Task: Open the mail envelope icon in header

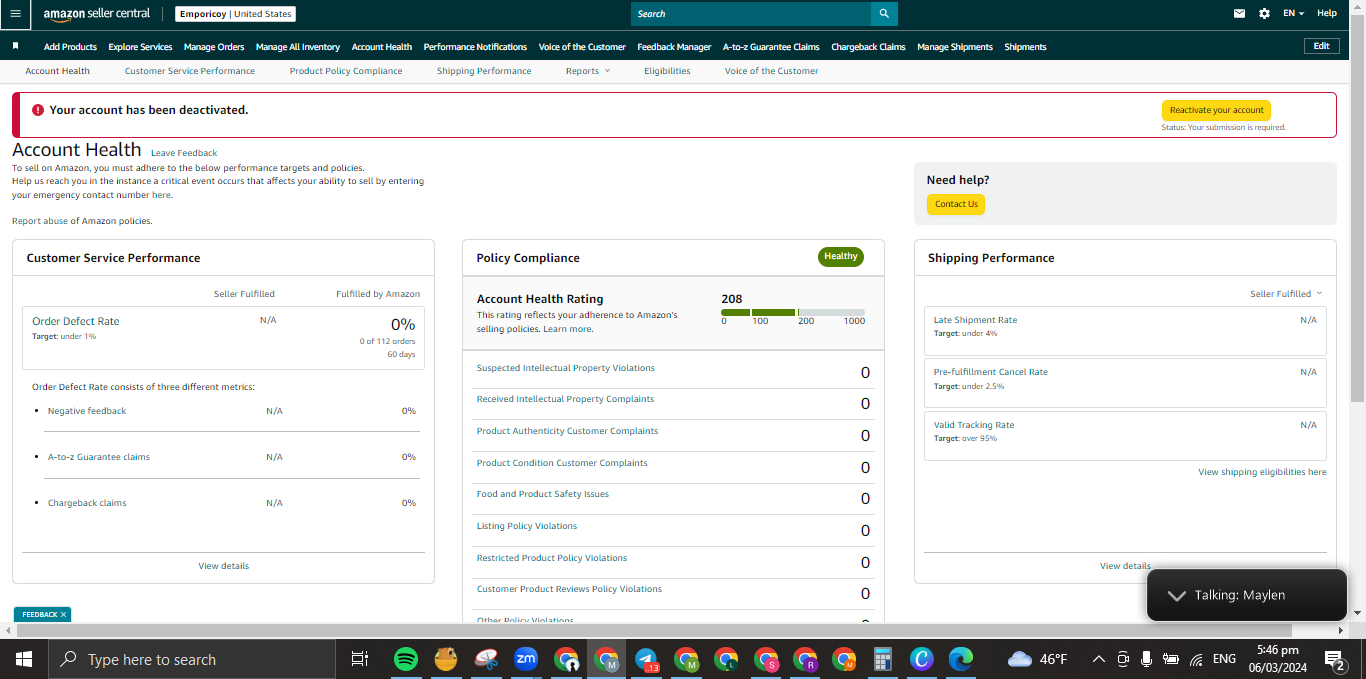Action: coord(1240,14)
